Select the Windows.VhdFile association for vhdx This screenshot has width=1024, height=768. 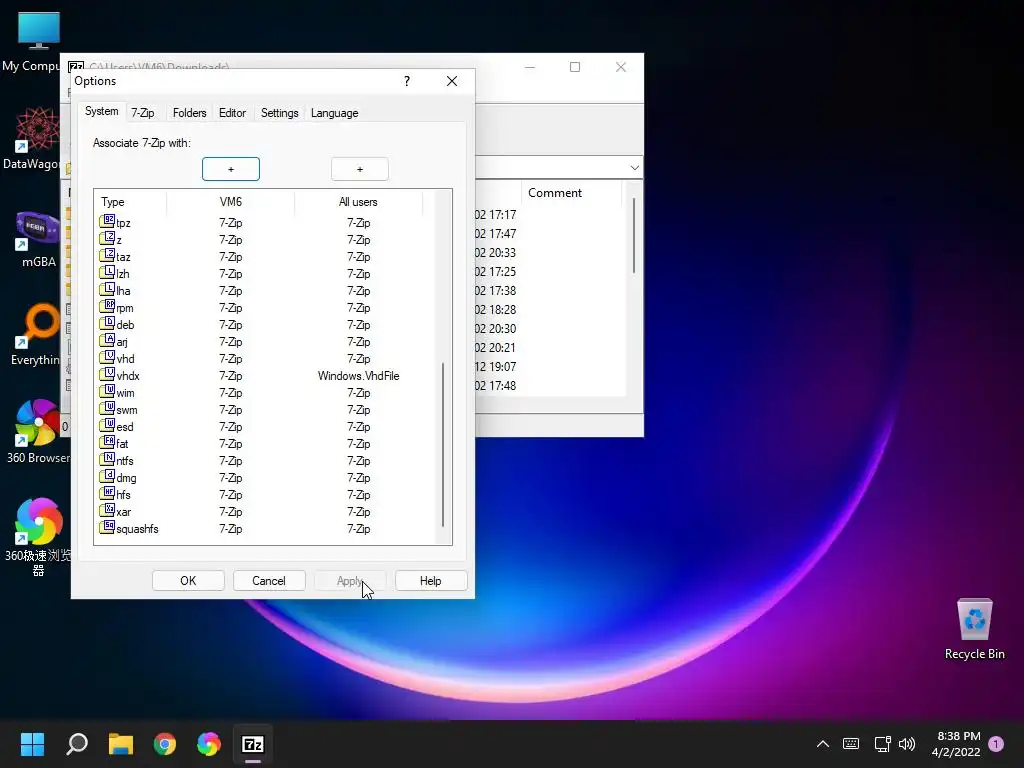click(359, 376)
